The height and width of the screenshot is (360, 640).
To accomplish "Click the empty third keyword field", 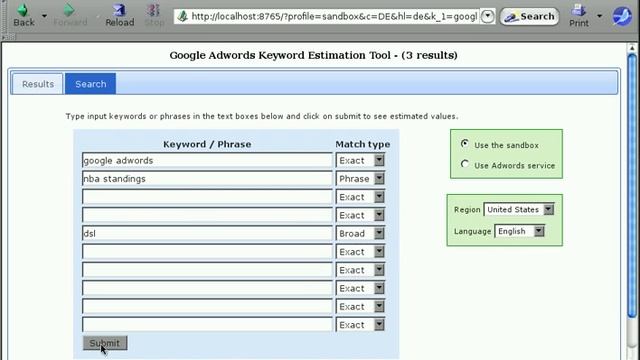I will (207, 197).
